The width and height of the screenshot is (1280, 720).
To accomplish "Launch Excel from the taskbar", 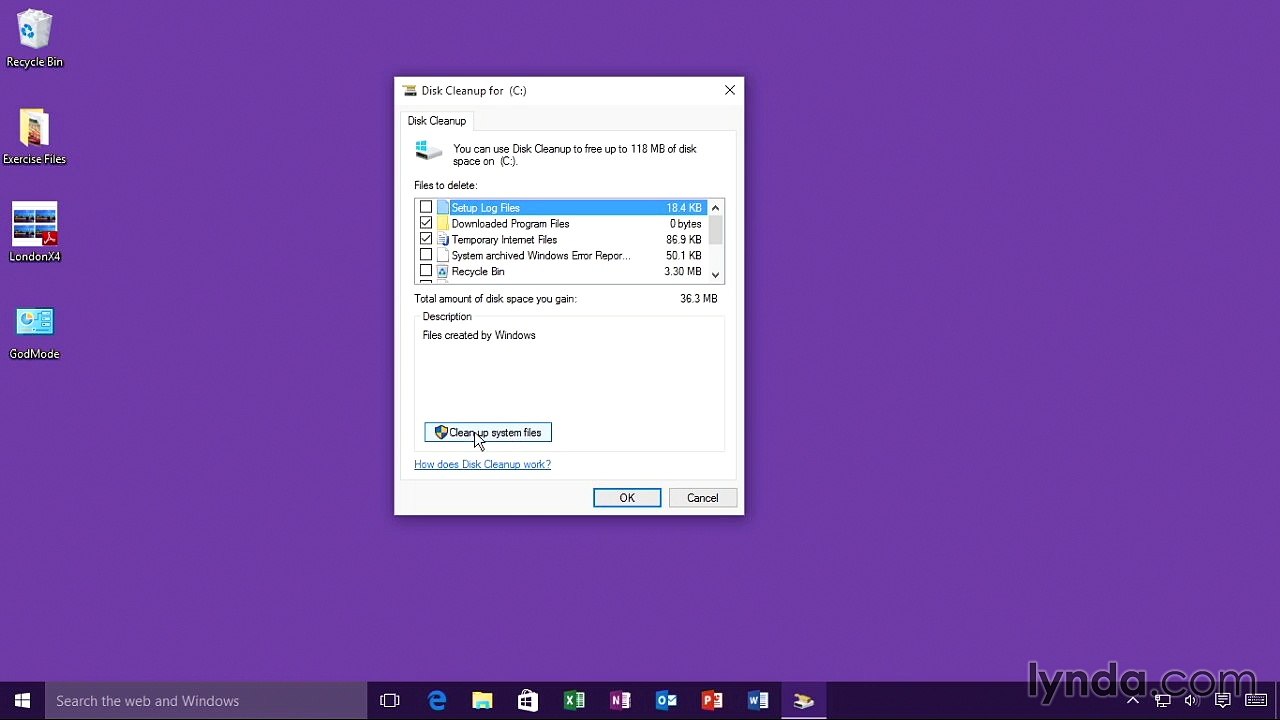I will (574, 701).
